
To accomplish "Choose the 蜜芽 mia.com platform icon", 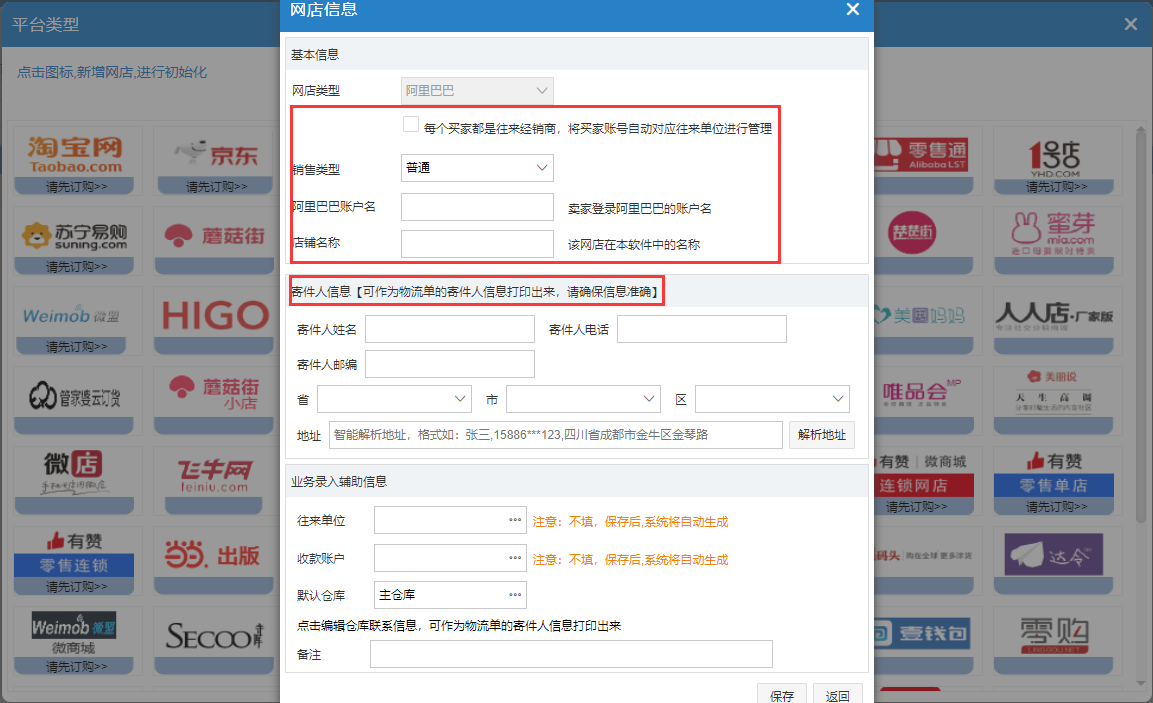I will pyautogui.click(x=1054, y=232).
